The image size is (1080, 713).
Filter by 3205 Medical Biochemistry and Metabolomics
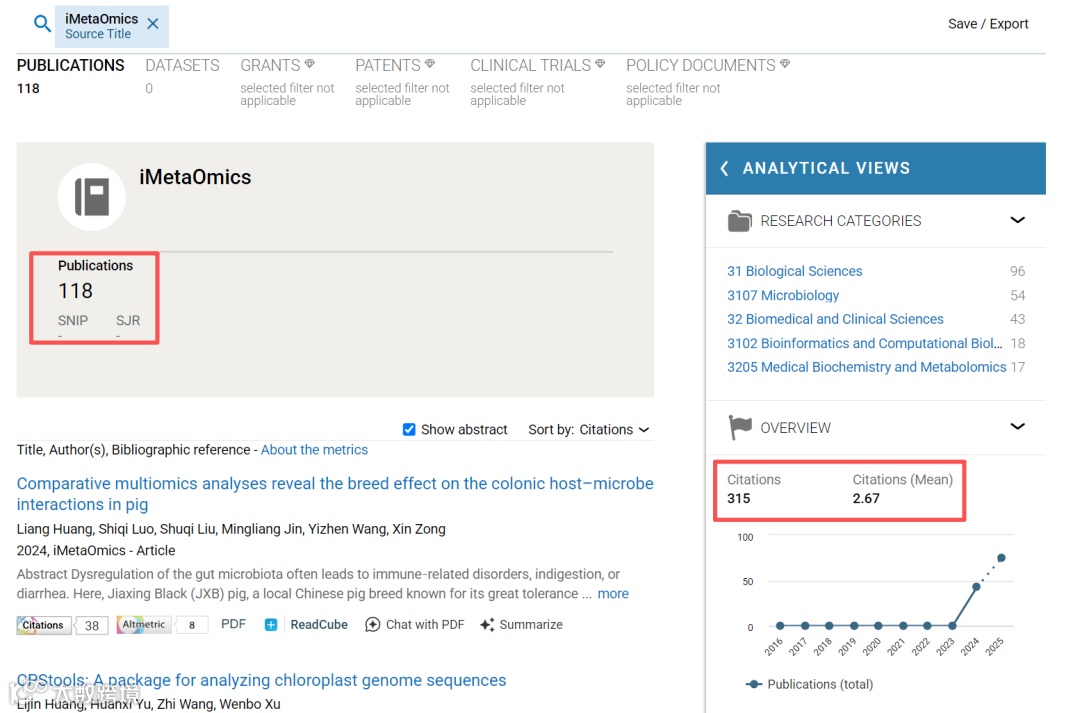(866, 367)
